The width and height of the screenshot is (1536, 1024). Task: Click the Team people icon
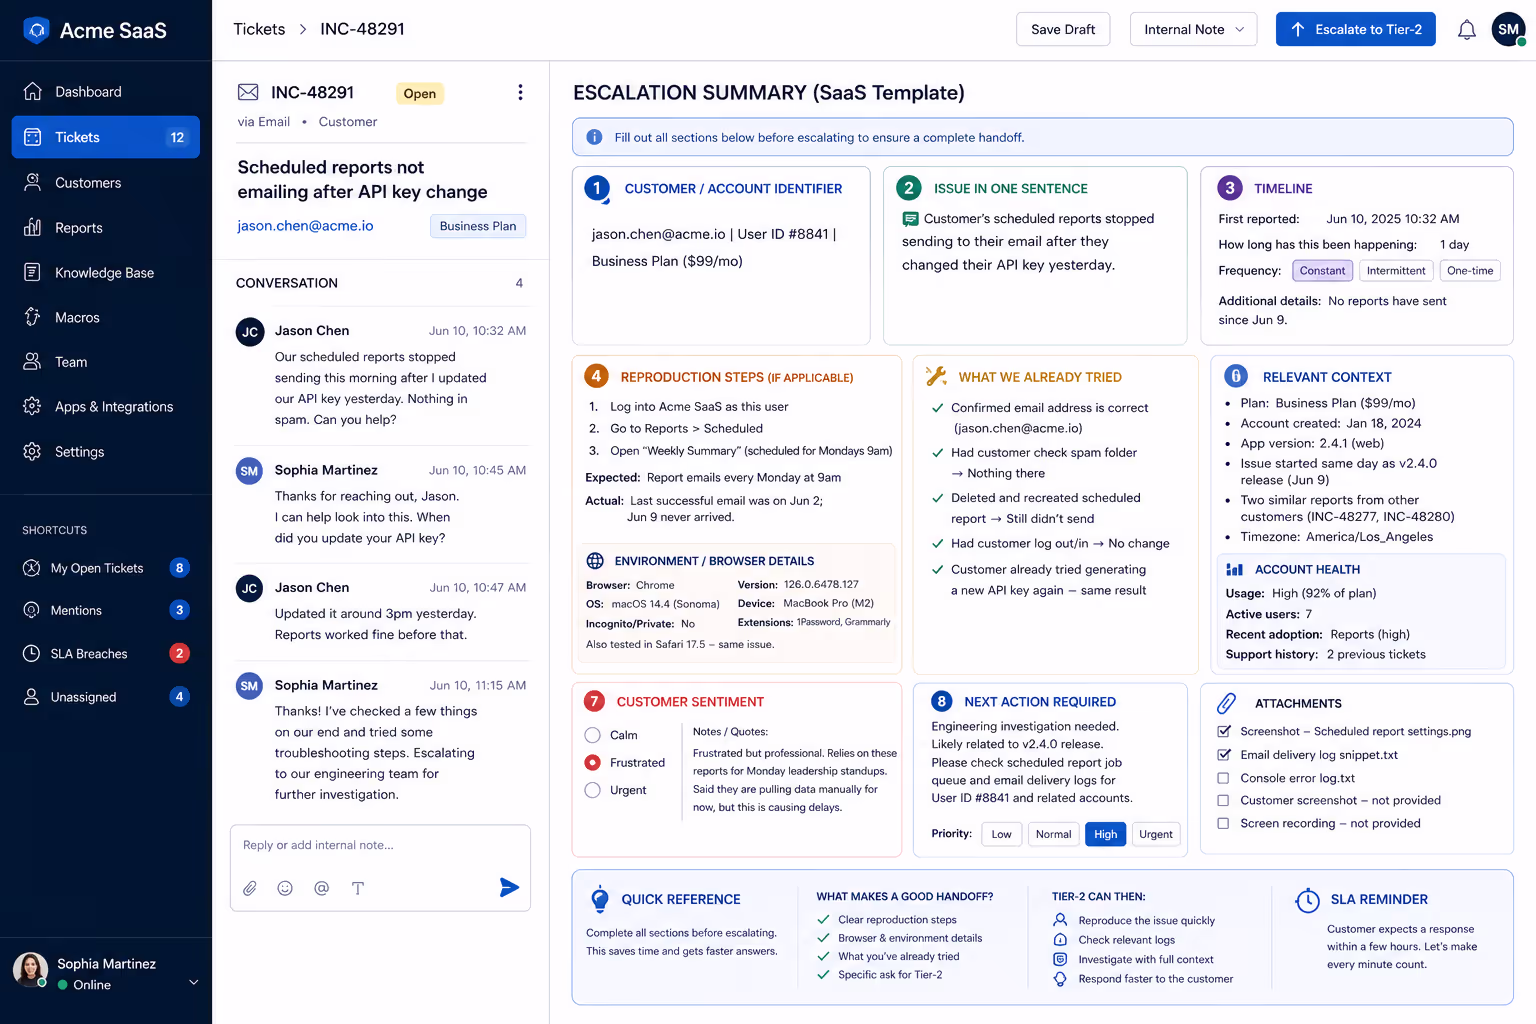(32, 361)
